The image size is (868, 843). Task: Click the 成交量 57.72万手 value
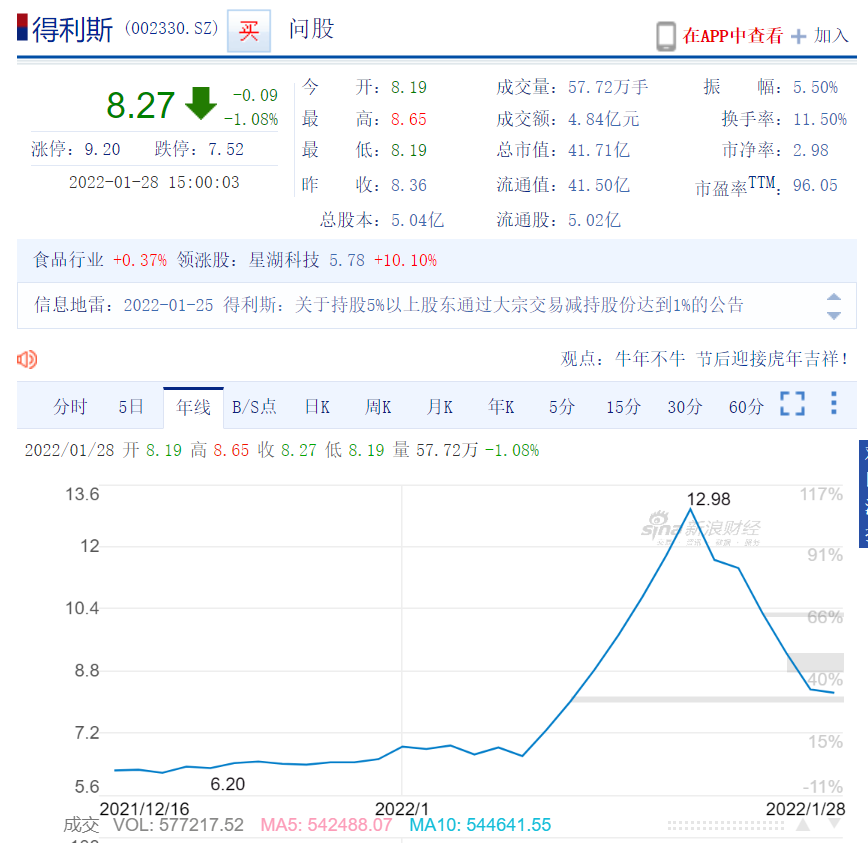tap(608, 87)
